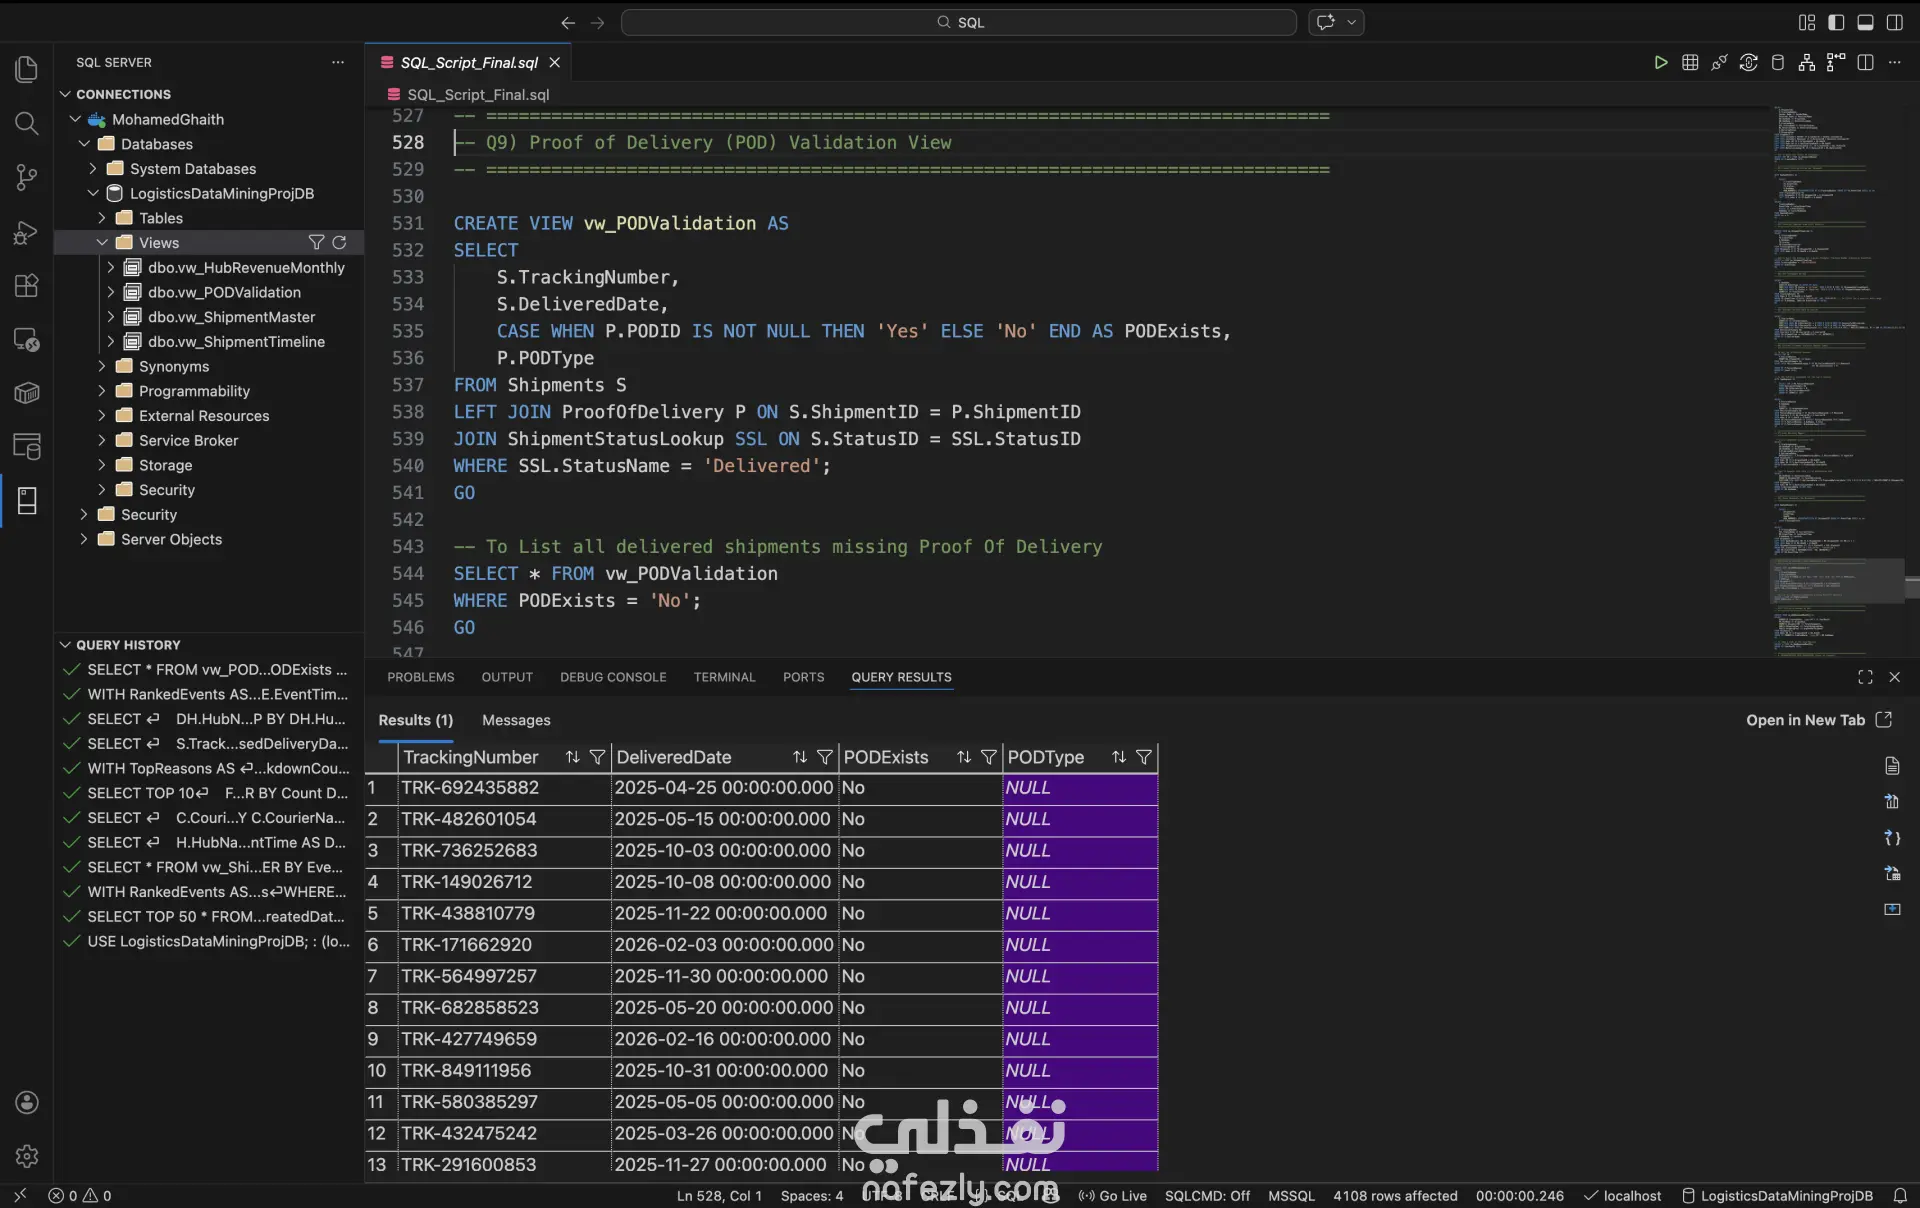Save results as Excel icon
The image size is (1920, 1208).
(x=1892, y=801)
